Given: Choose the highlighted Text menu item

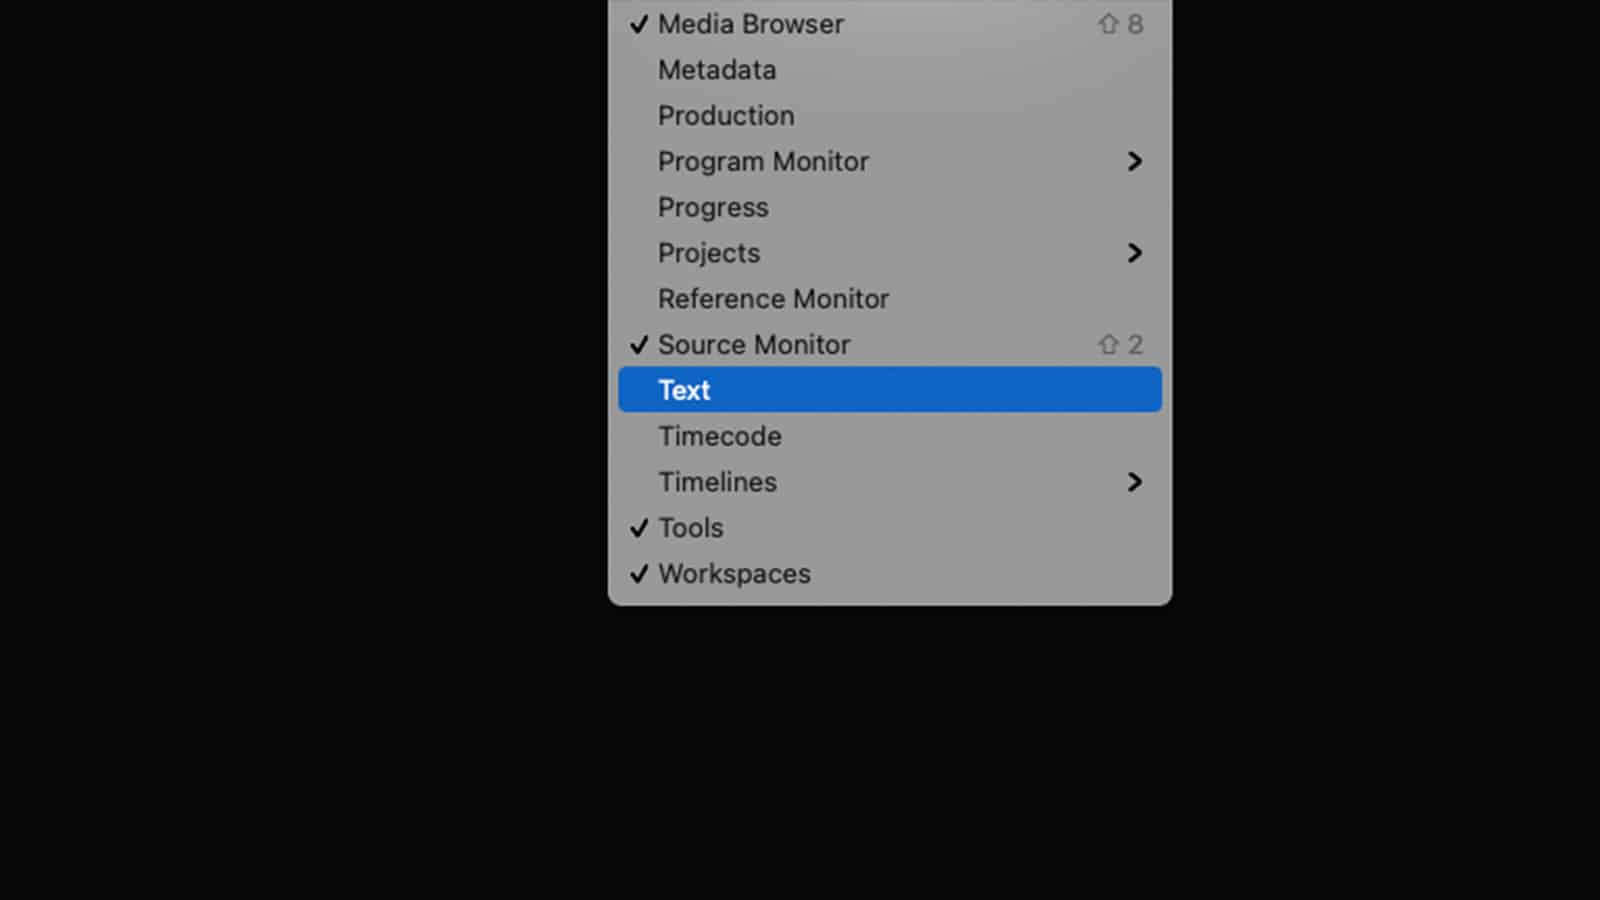Looking at the screenshot, I should point(890,390).
